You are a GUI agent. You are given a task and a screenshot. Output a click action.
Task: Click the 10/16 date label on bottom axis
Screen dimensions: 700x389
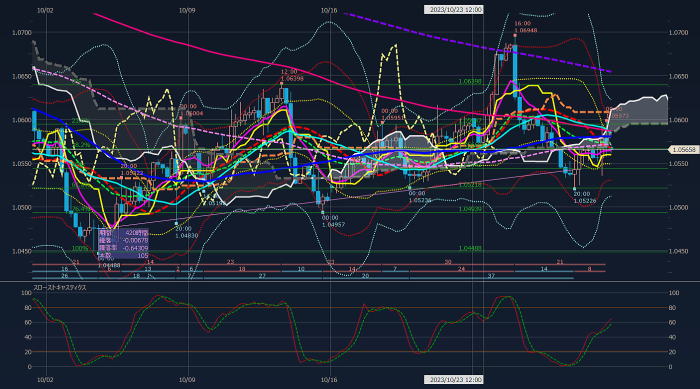tap(329, 380)
